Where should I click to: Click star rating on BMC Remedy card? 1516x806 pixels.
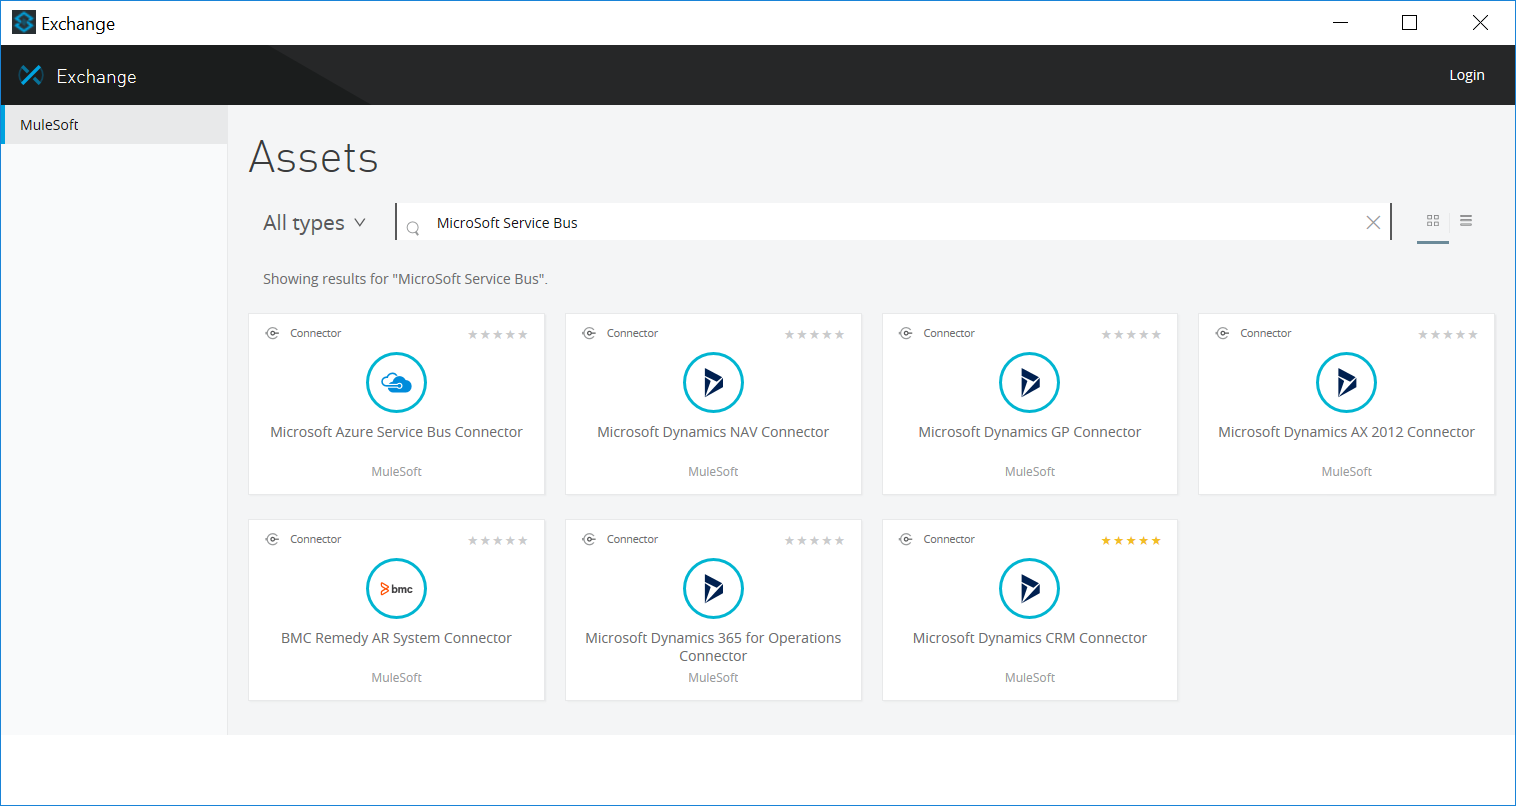[x=498, y=541]
